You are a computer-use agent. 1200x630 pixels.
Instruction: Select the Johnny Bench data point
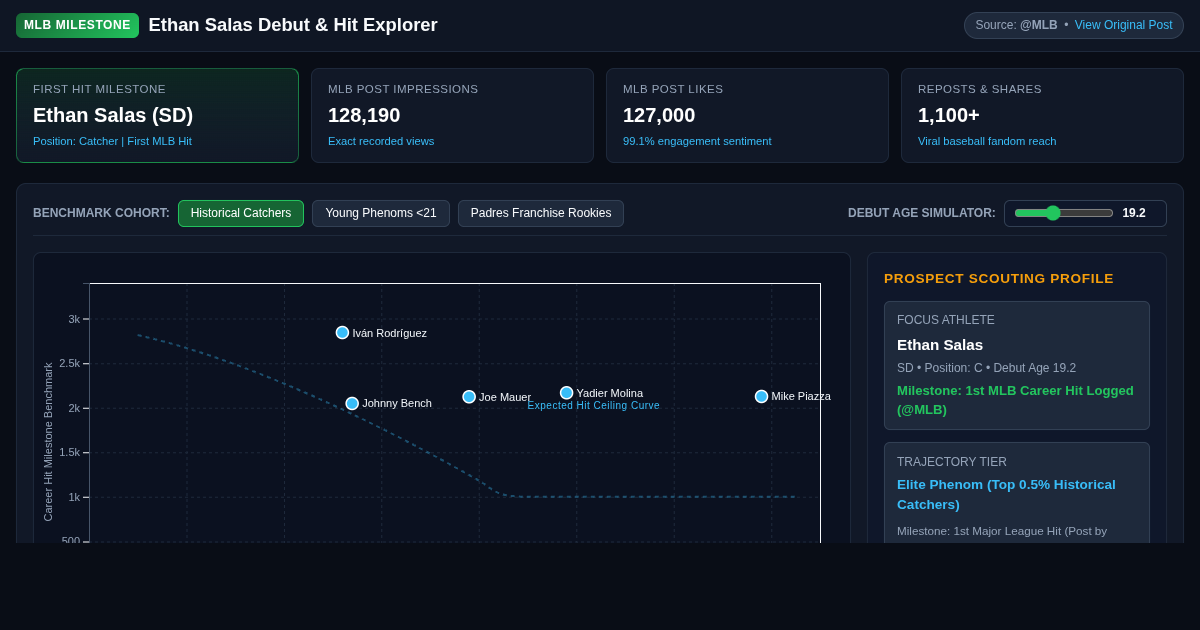point(352,404)
